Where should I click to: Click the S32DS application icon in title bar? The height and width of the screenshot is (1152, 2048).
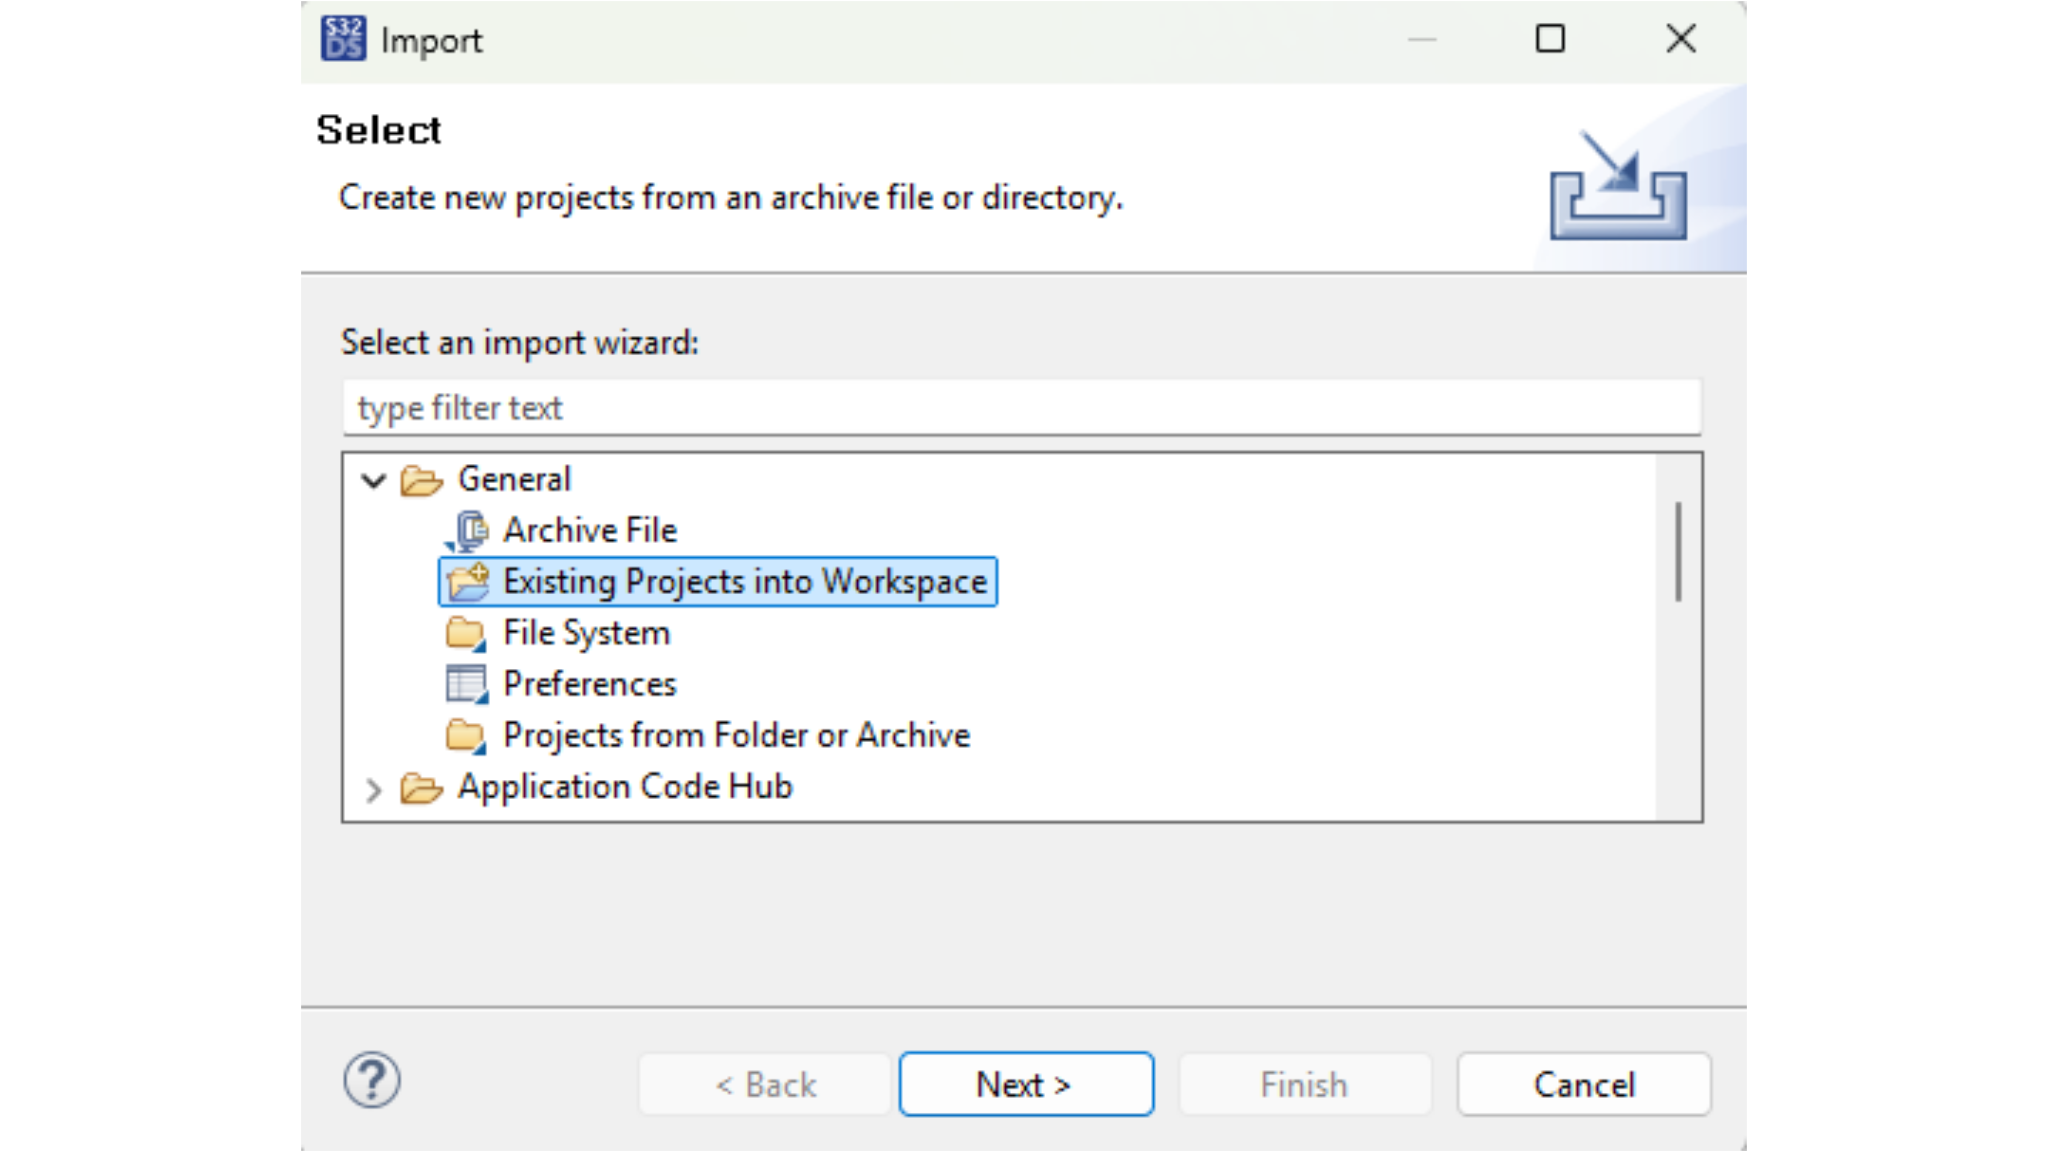point(343,39)
